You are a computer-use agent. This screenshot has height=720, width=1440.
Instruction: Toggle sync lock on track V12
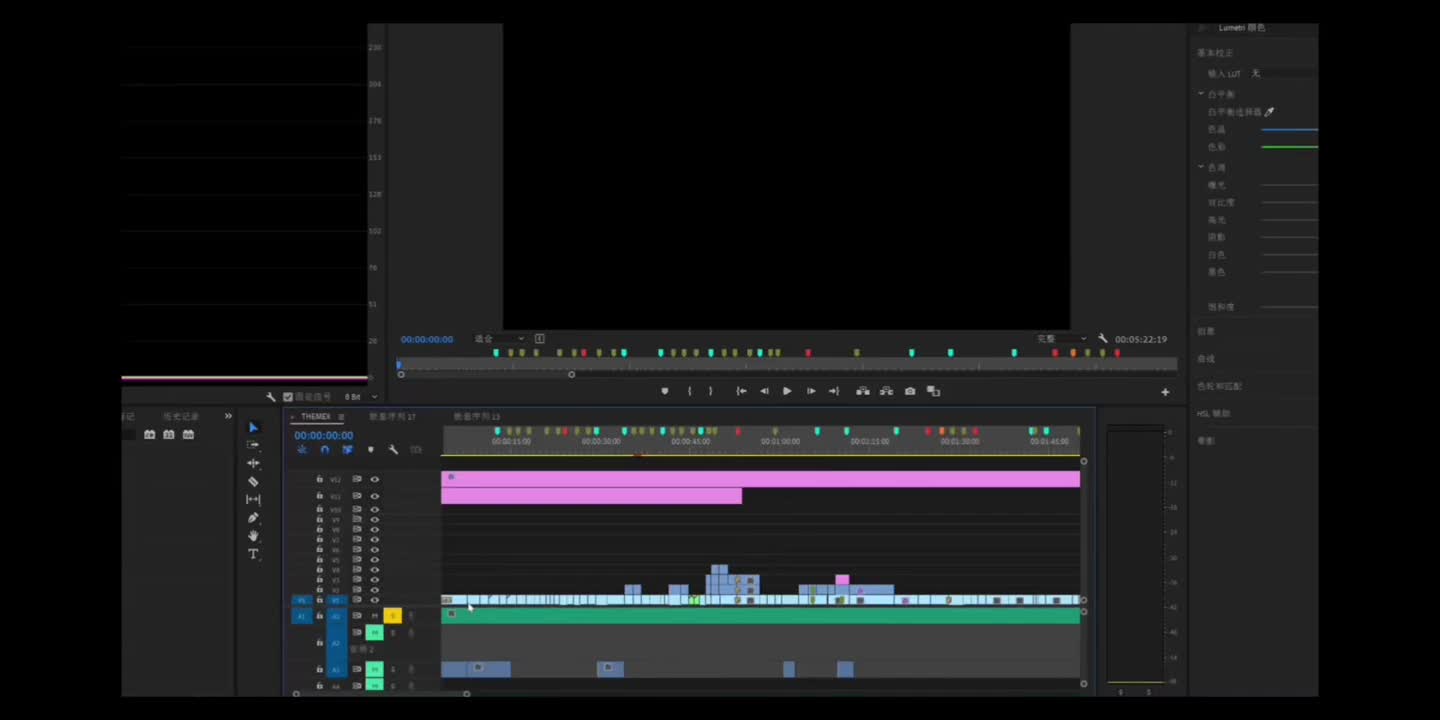point(357,479)
